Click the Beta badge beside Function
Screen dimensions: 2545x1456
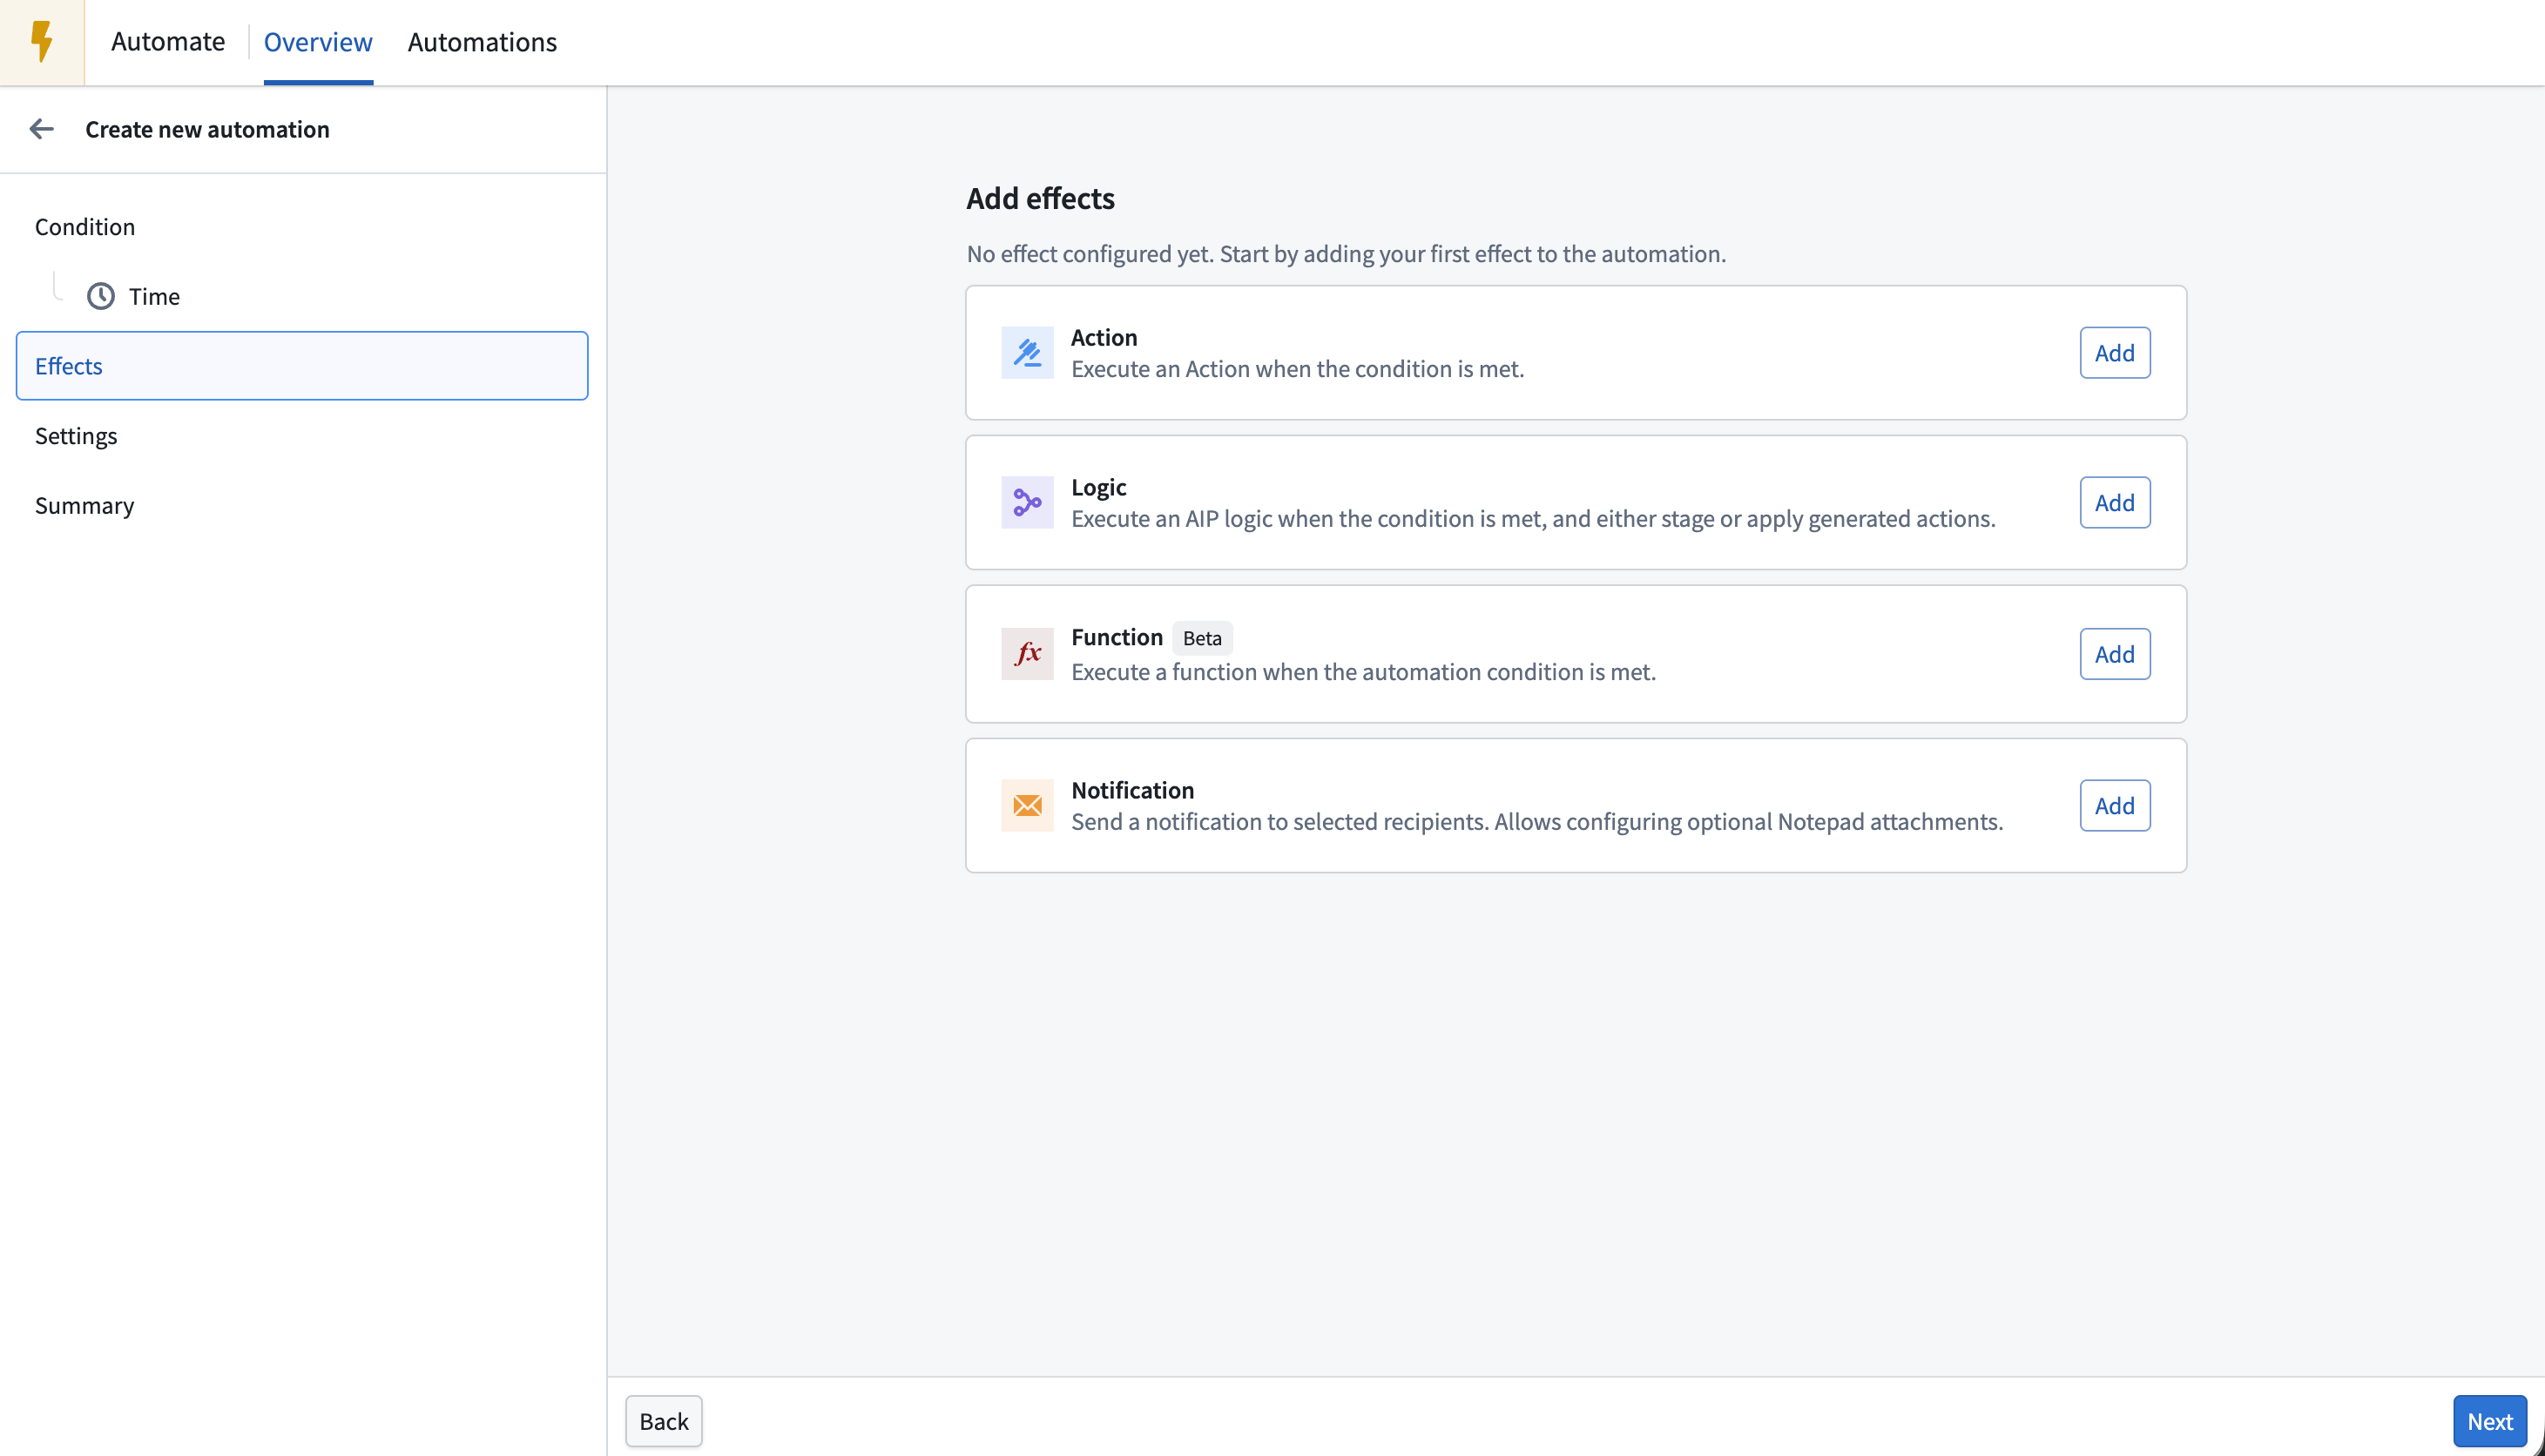click(x=1202, y=638)
